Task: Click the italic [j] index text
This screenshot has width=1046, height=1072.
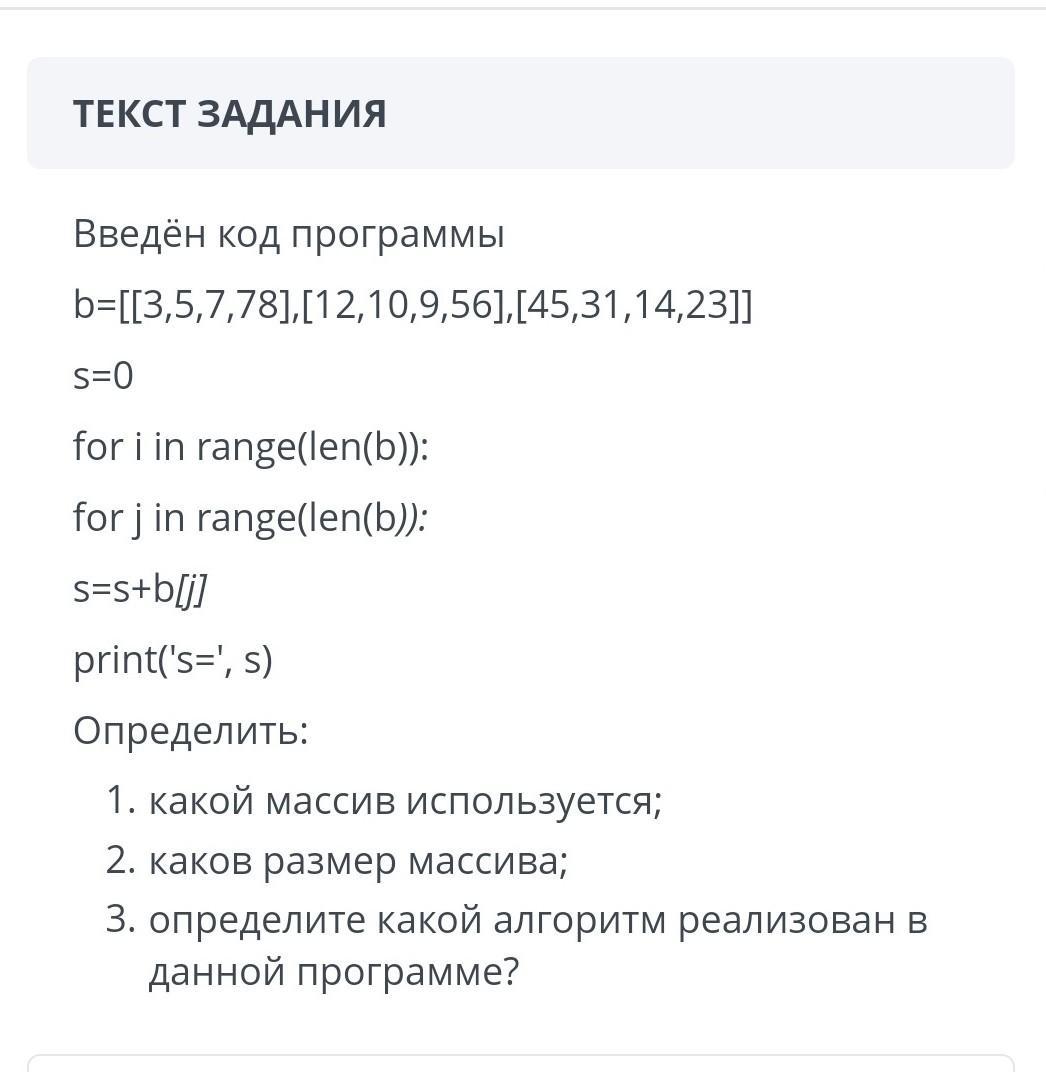Action: [191, 589]
